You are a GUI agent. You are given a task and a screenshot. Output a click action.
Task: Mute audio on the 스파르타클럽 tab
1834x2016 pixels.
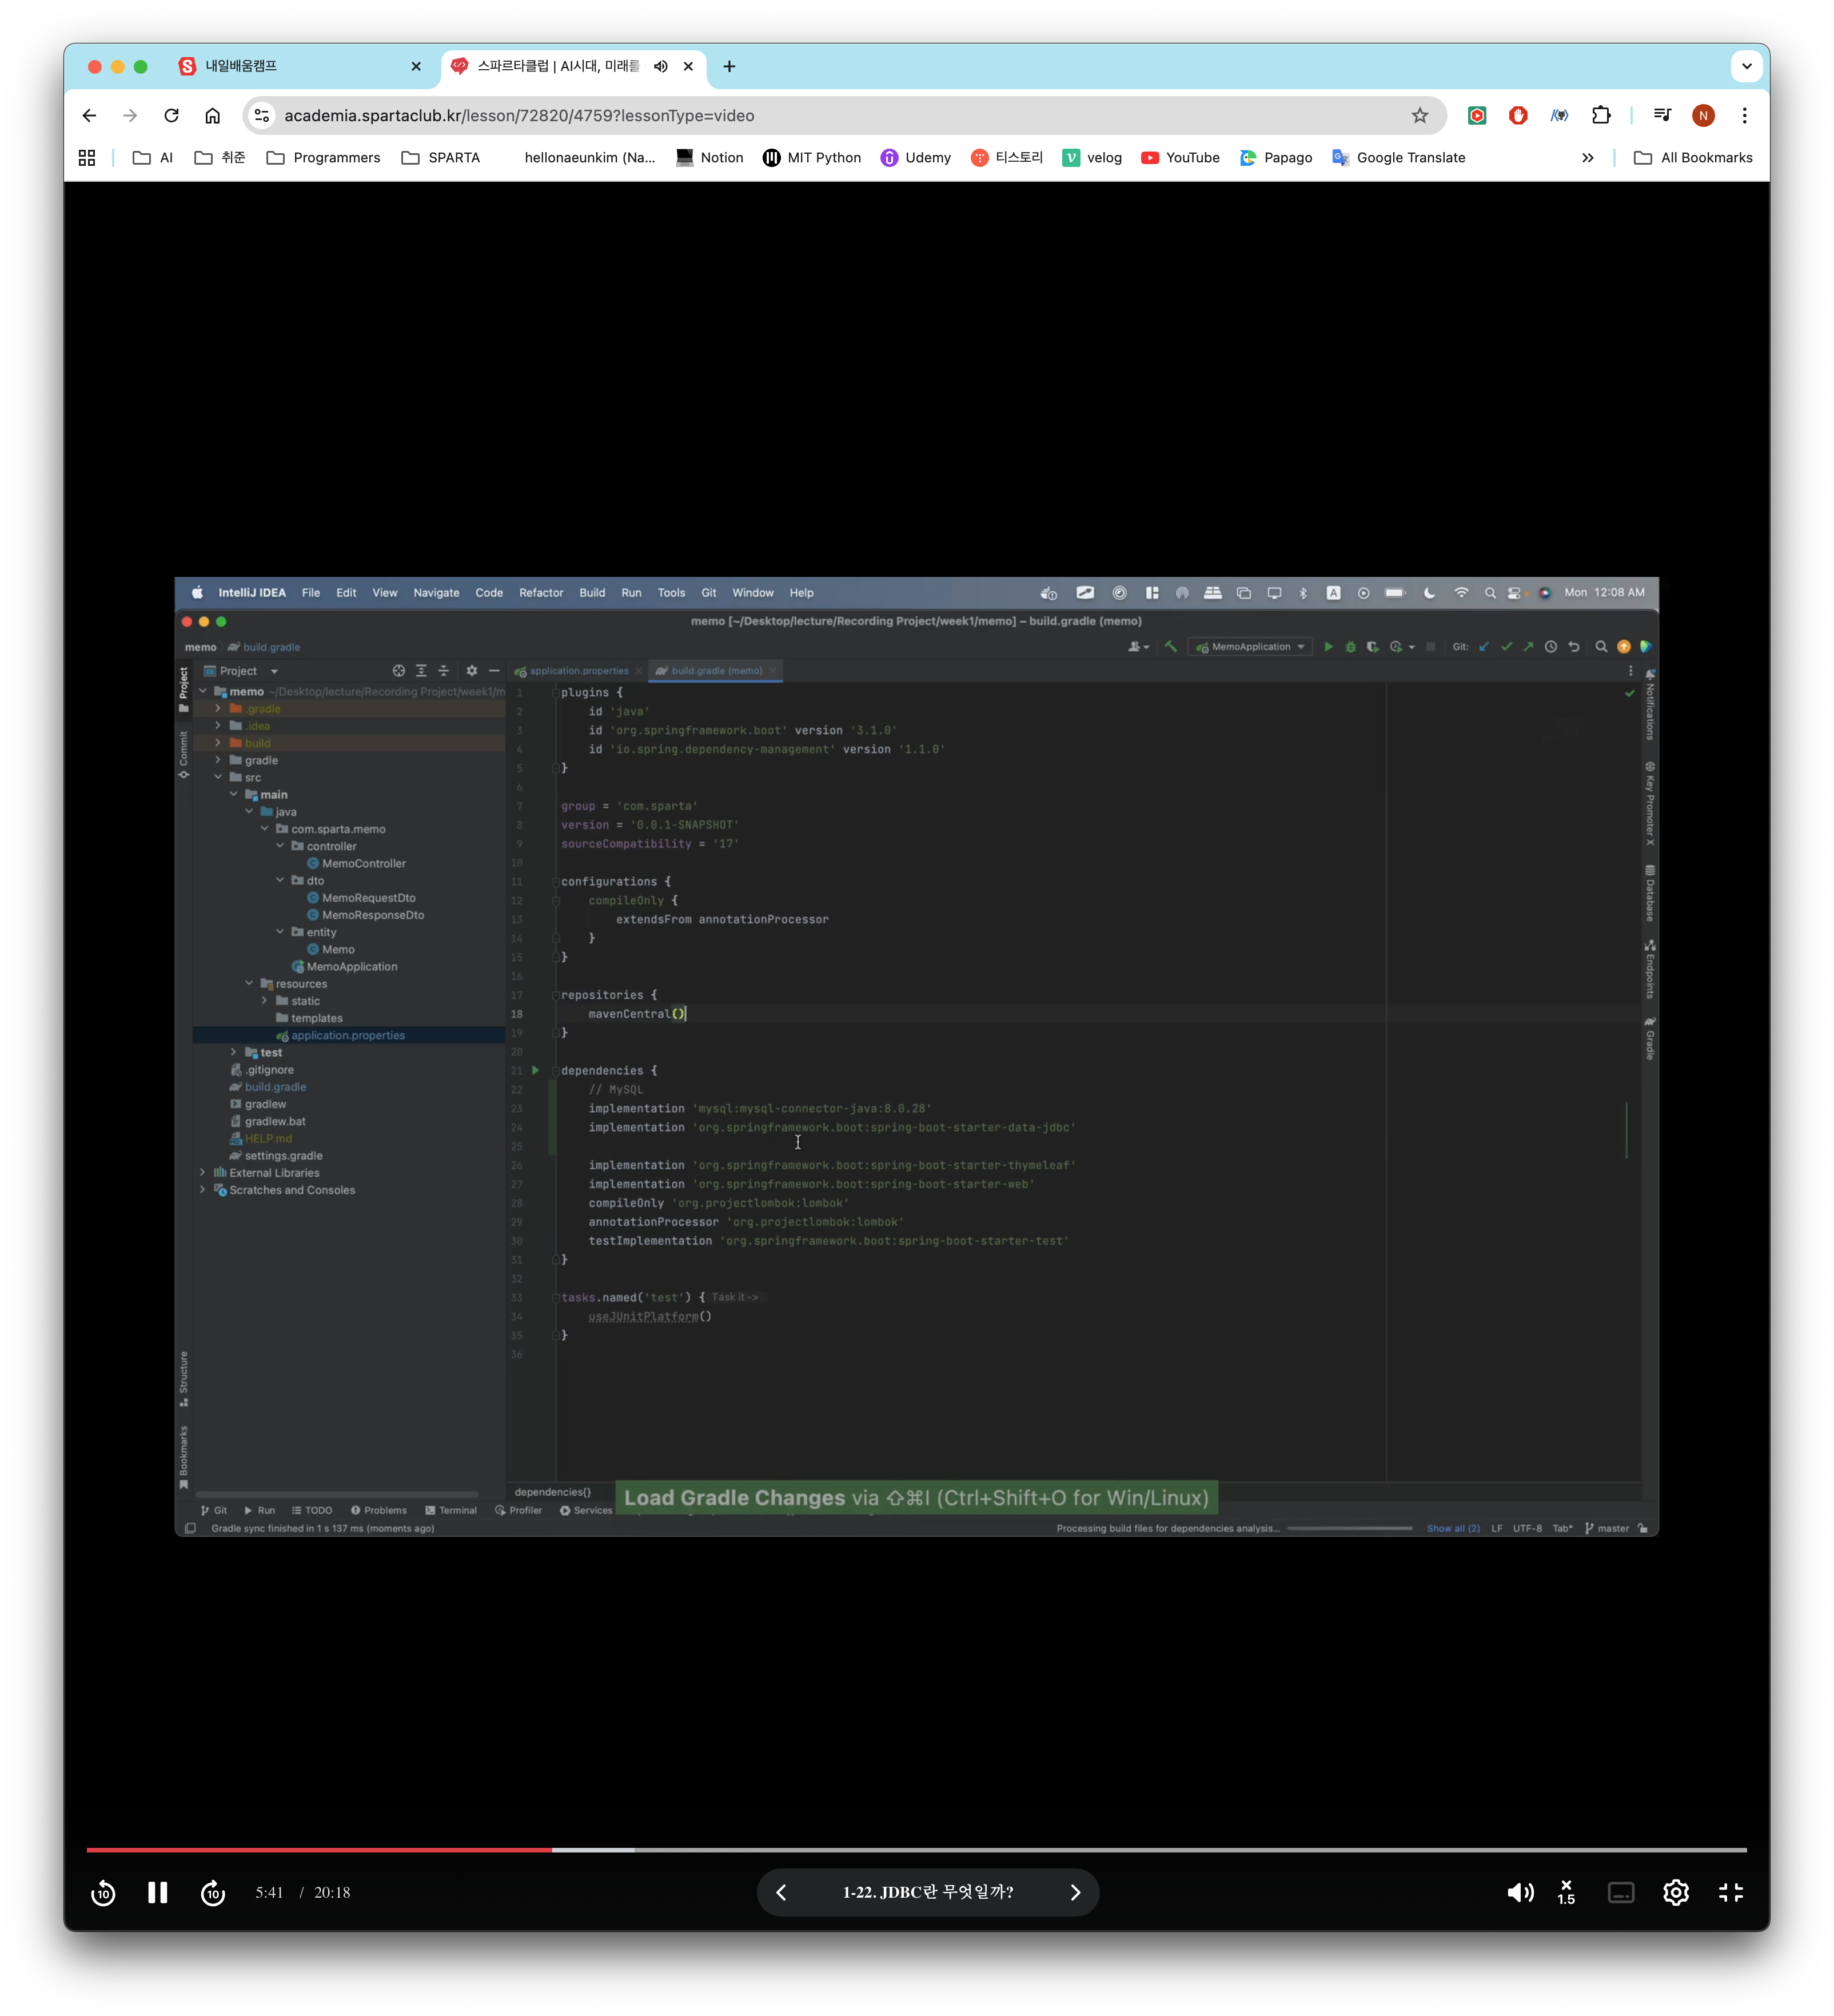661,66
